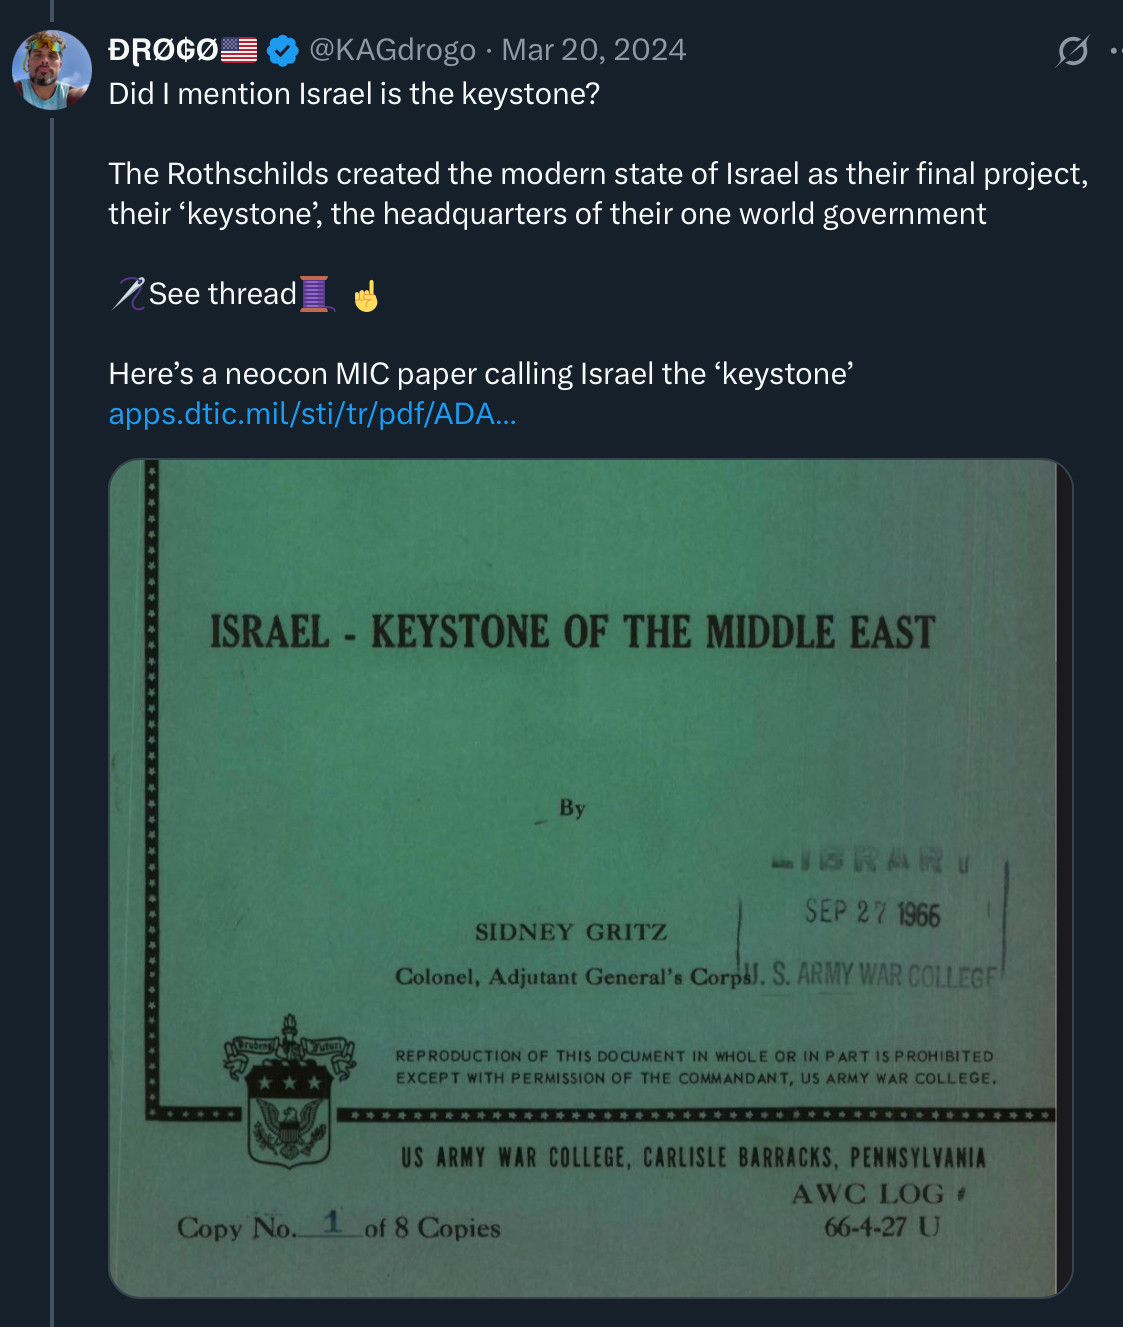Click the pointing-up finger emoji

pyautogui.click(x=366, y=296)
